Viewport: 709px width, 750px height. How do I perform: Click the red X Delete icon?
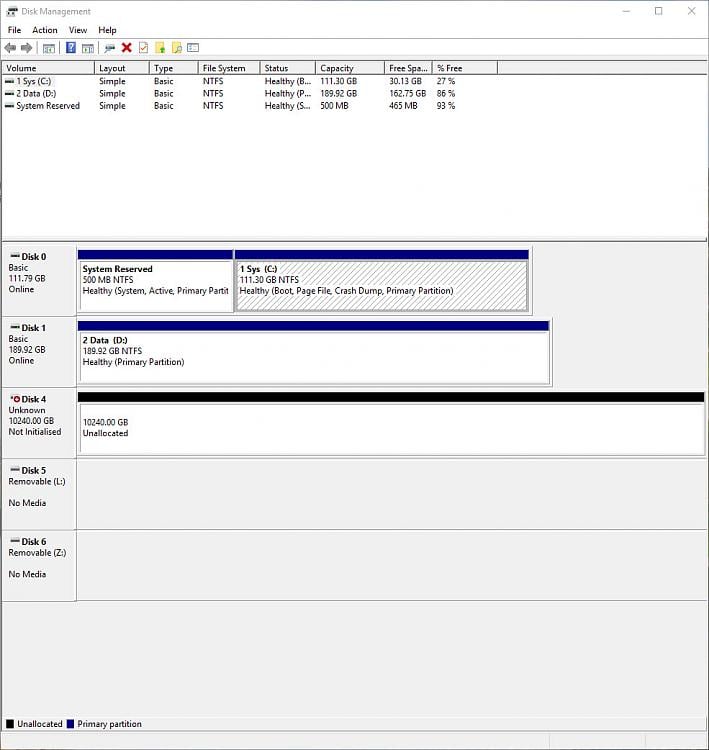127,48
